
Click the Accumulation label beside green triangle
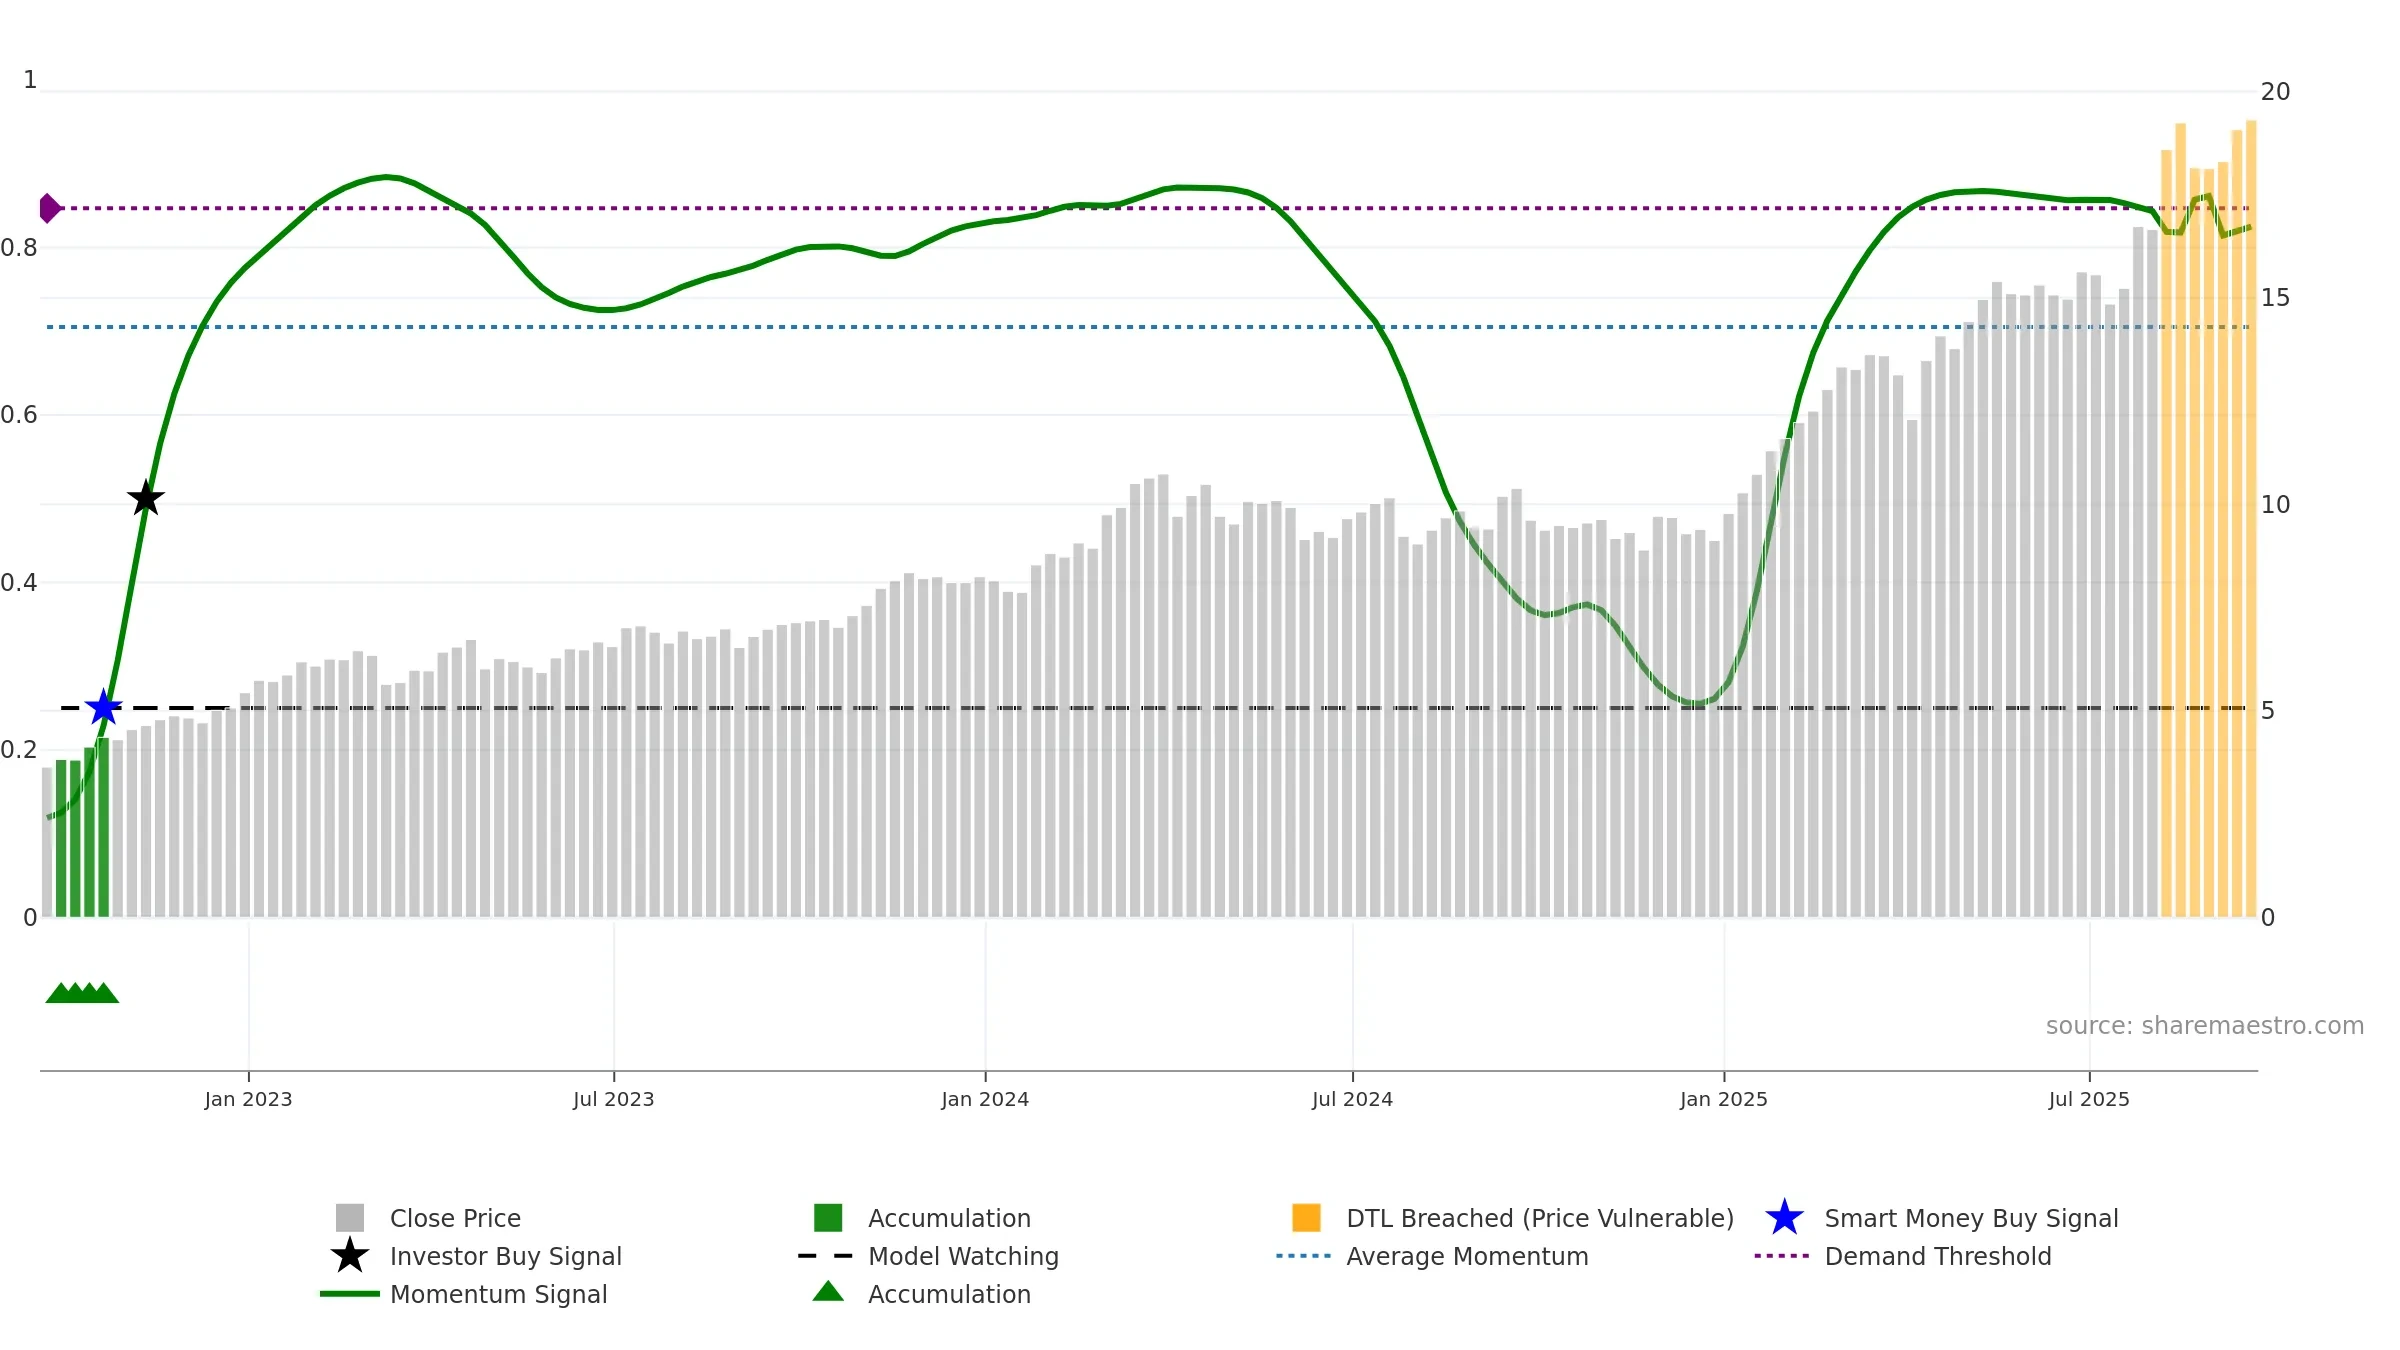[950, 1294]
